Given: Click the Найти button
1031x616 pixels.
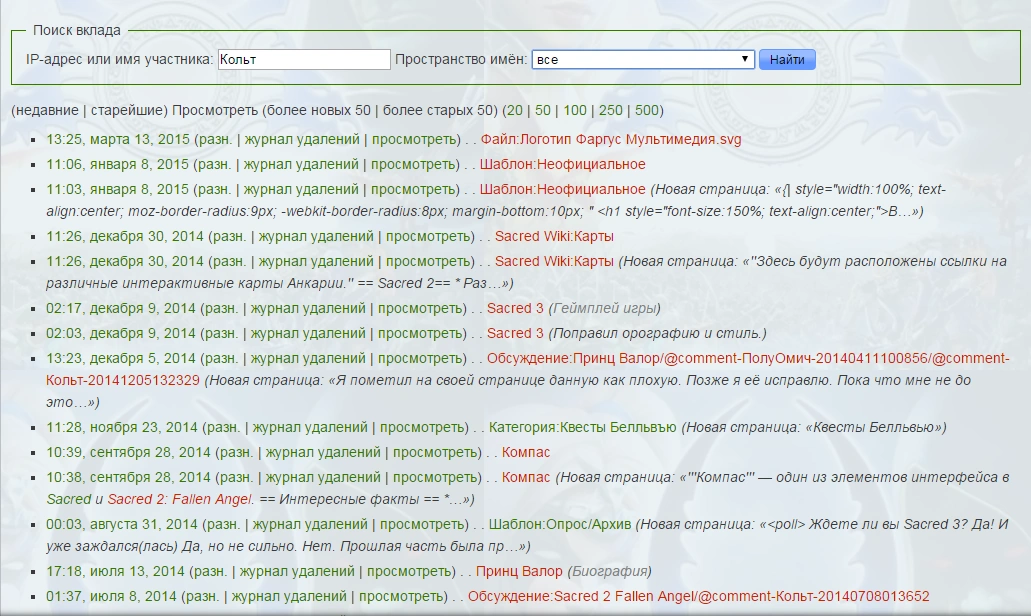Looking at the screenshot, I should (787, 59).
